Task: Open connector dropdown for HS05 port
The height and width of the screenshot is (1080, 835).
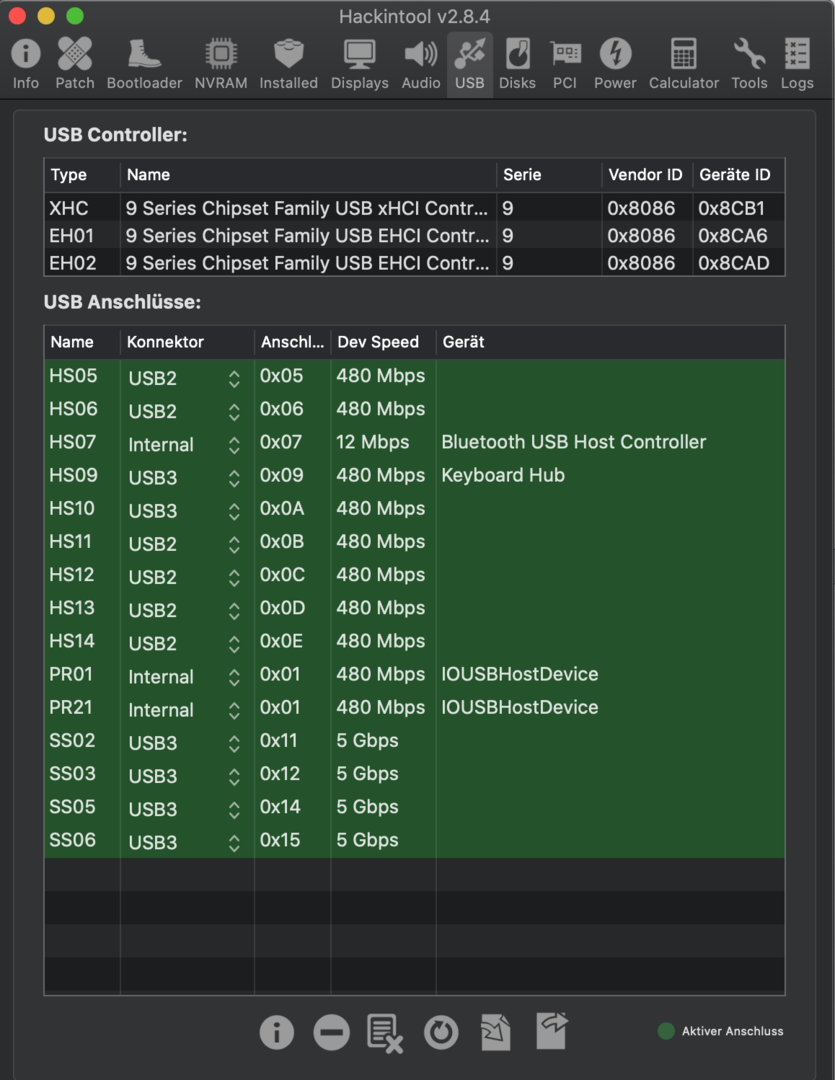Action: click(x=234, y=379)
